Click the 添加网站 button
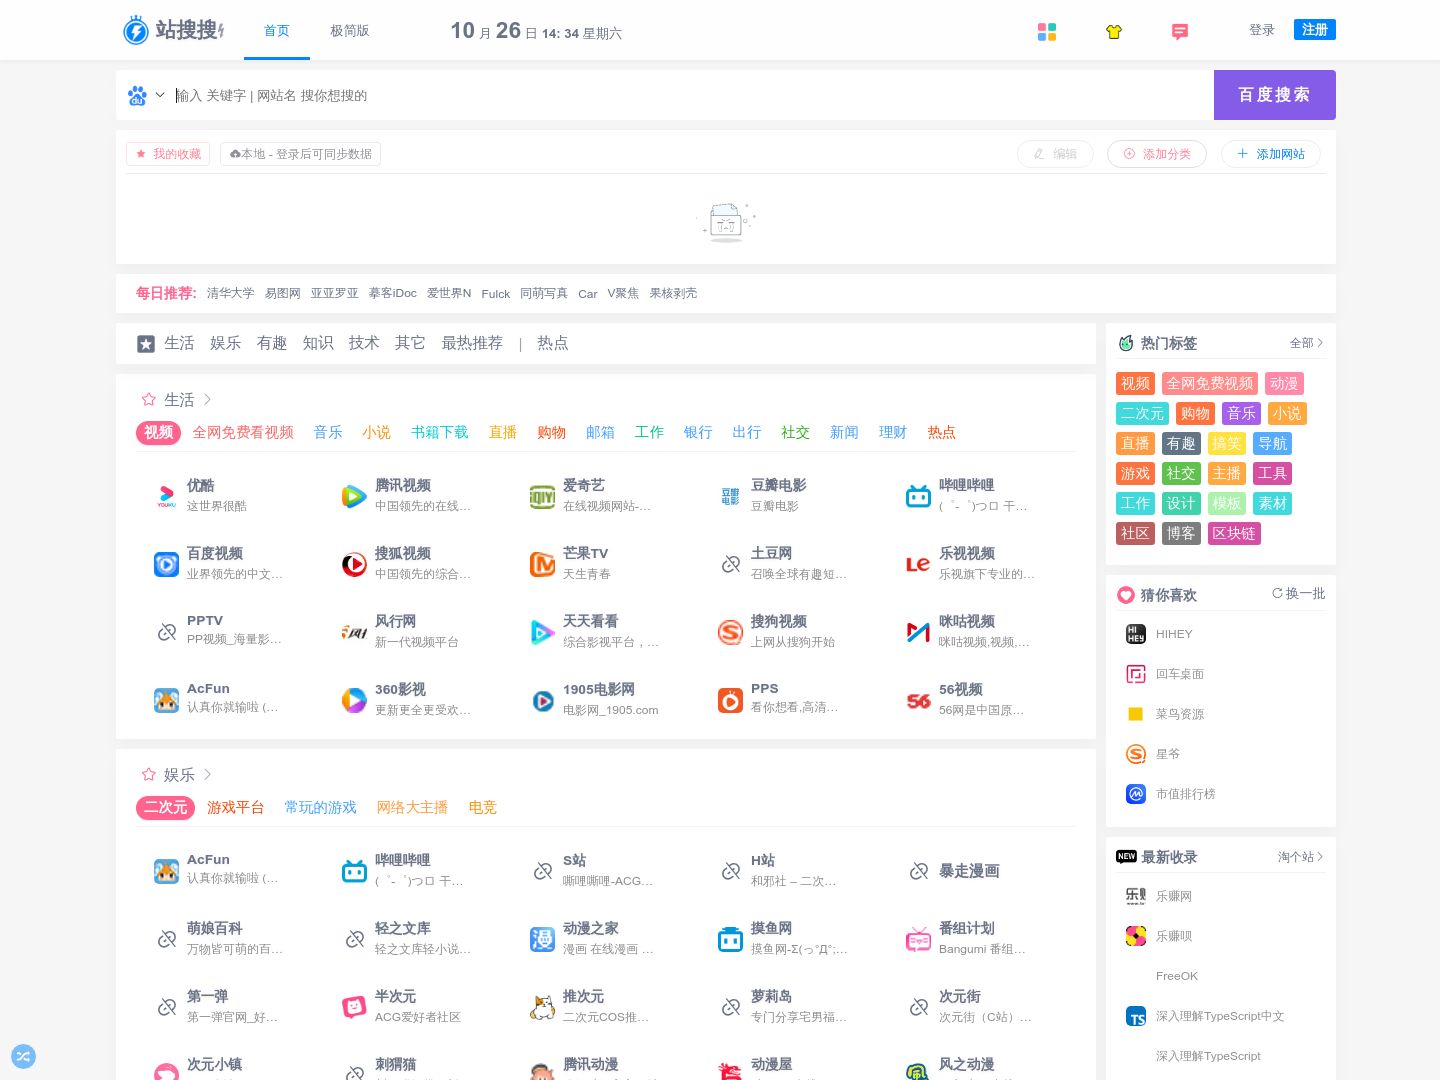 1271,154
